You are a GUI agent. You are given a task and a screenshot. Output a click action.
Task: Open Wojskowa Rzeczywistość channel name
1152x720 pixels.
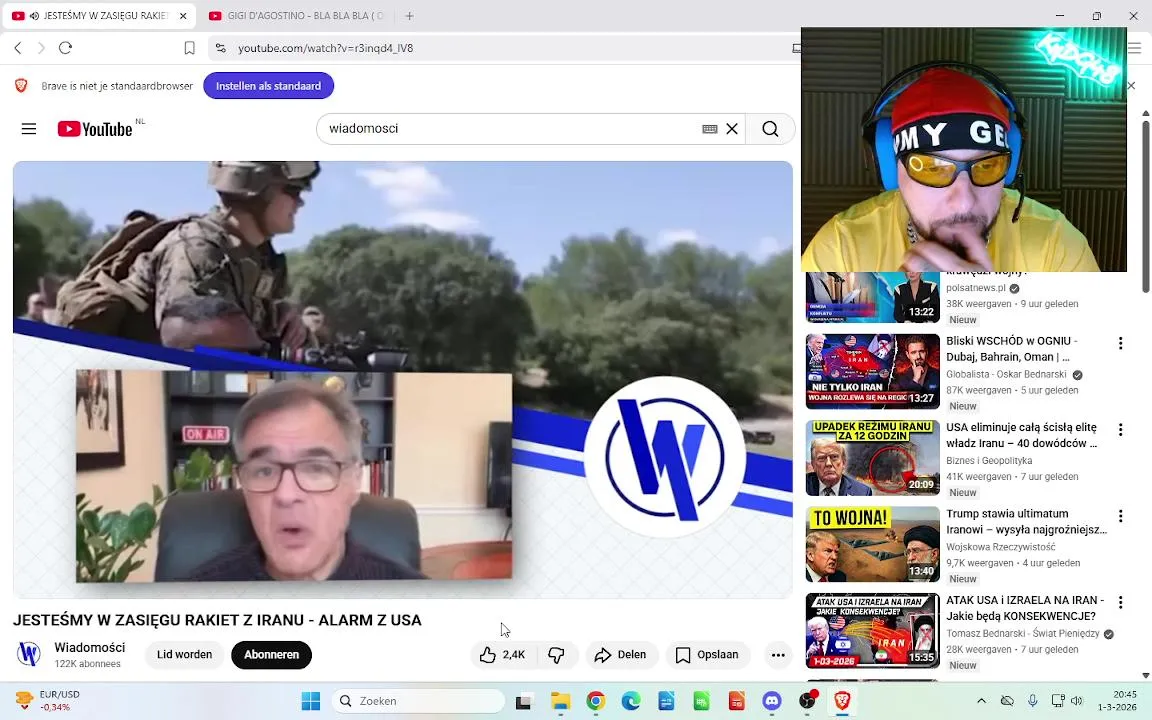click(x=1001, y=547)
